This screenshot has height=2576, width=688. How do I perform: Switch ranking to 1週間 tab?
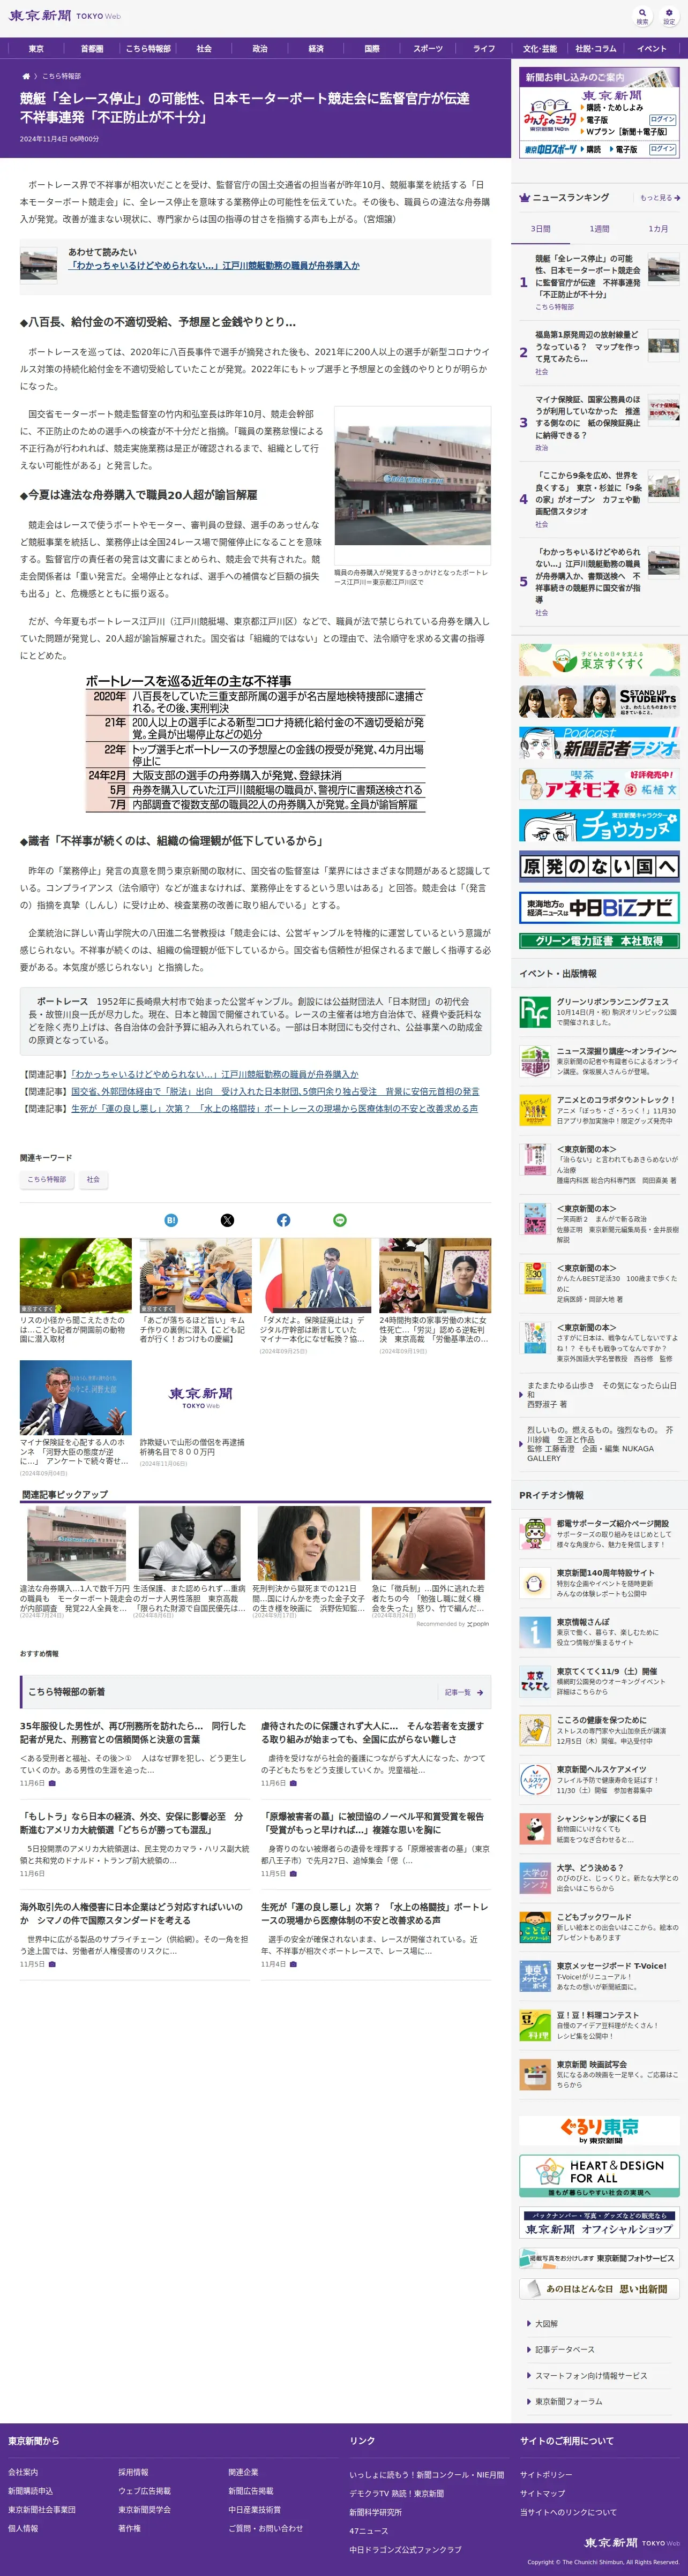coord(599,229)
